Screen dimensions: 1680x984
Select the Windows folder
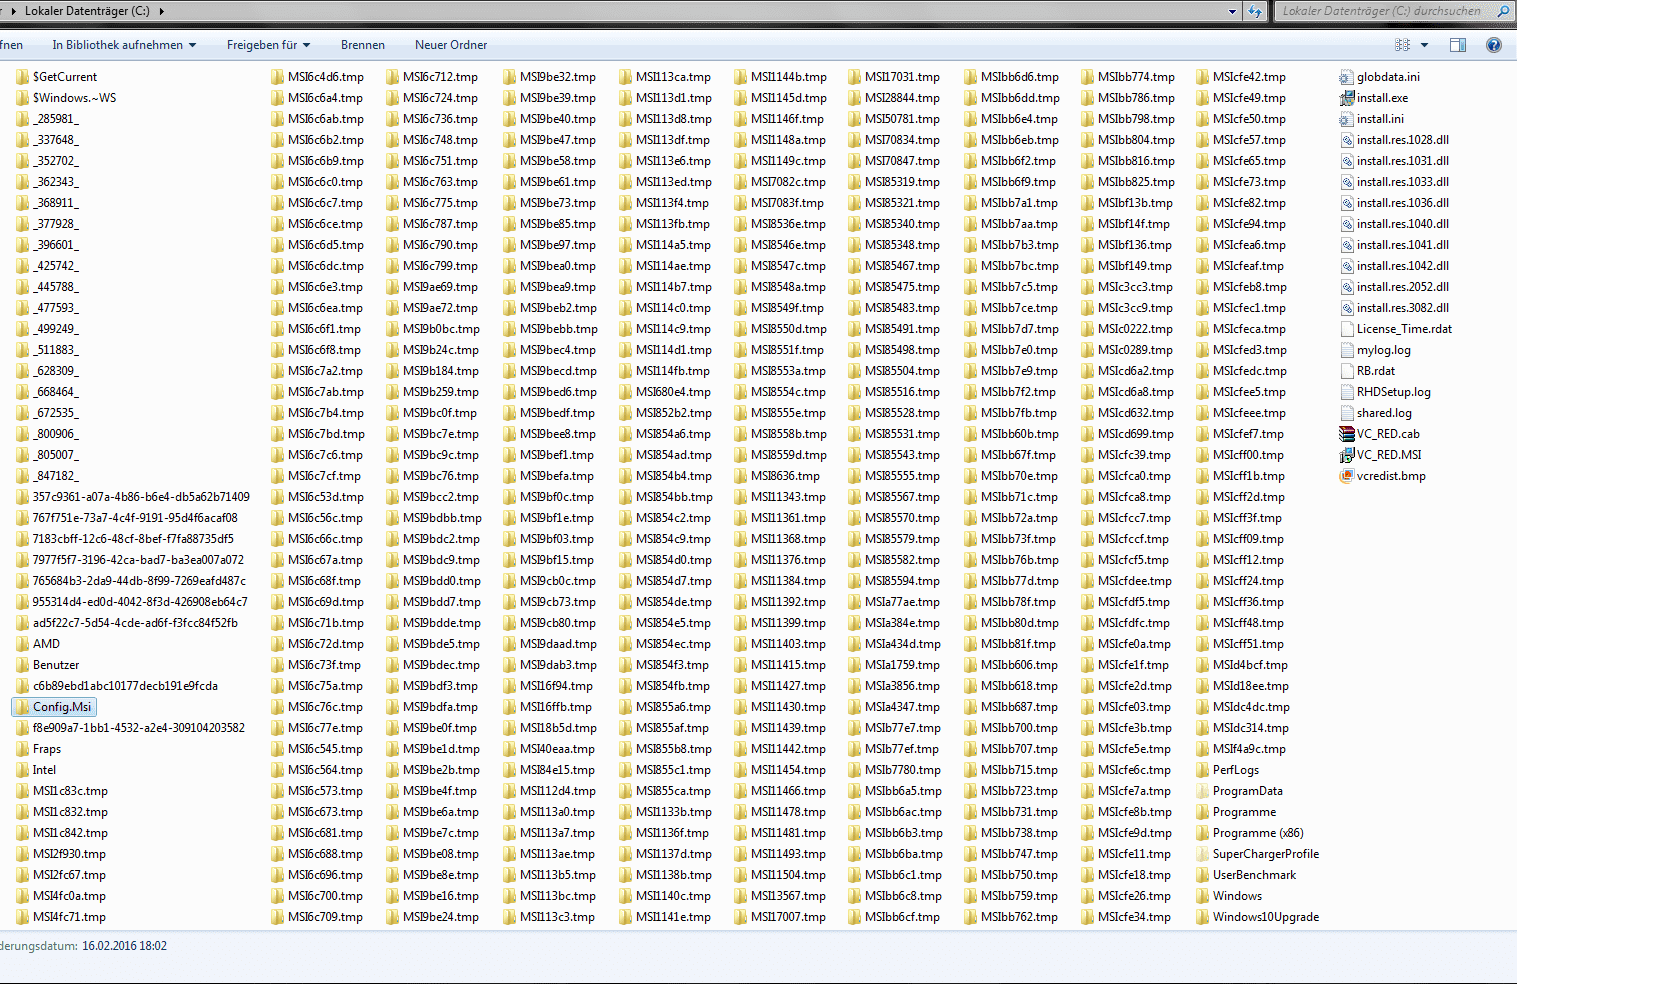pyautogui.click(x=1229, y=896)
